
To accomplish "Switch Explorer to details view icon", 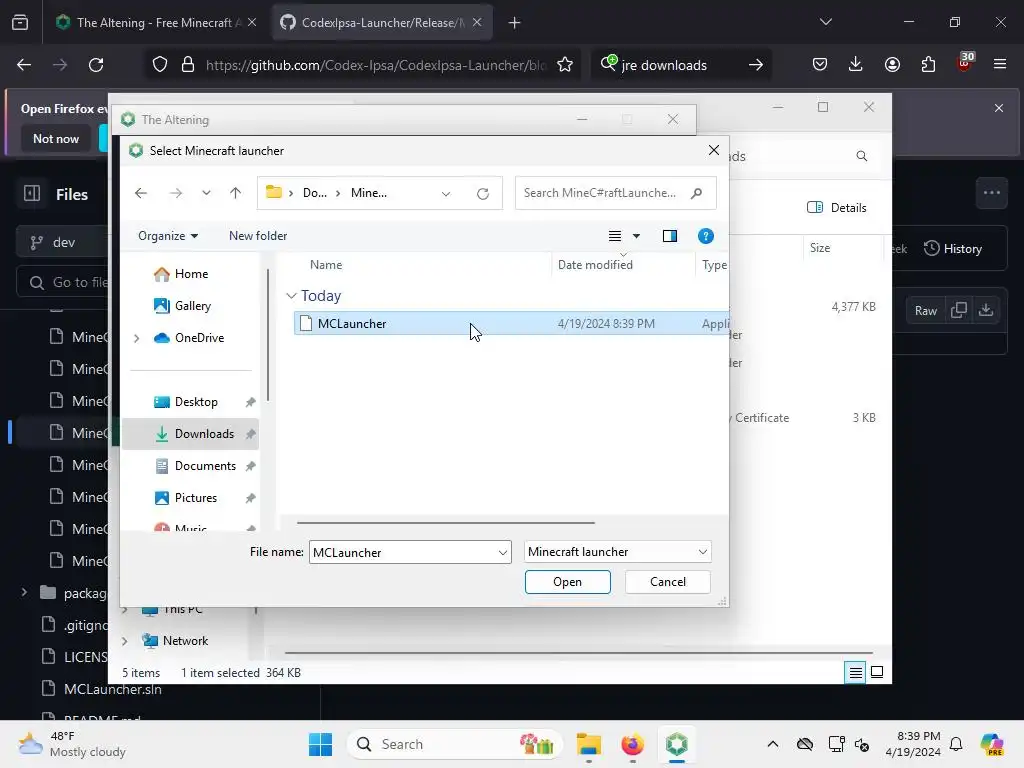I will [x=855, y=672].
